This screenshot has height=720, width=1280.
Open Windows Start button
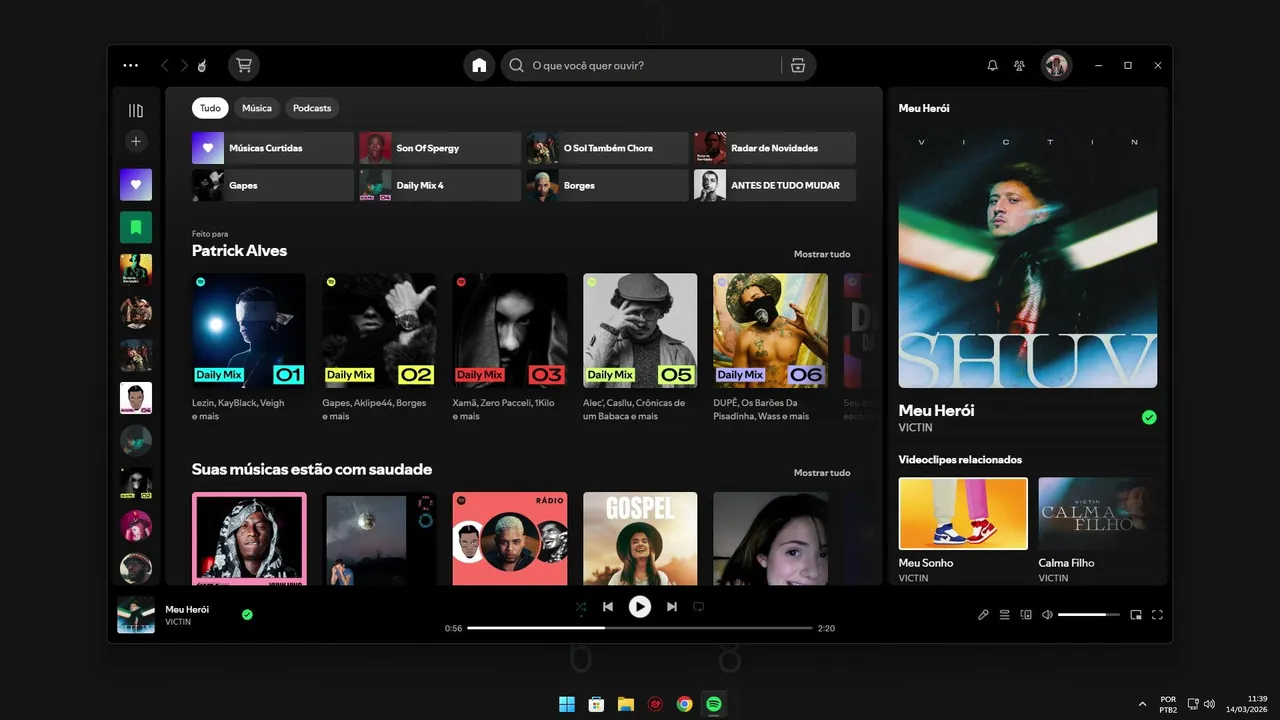pyautogui.click(x=567, y=704)
